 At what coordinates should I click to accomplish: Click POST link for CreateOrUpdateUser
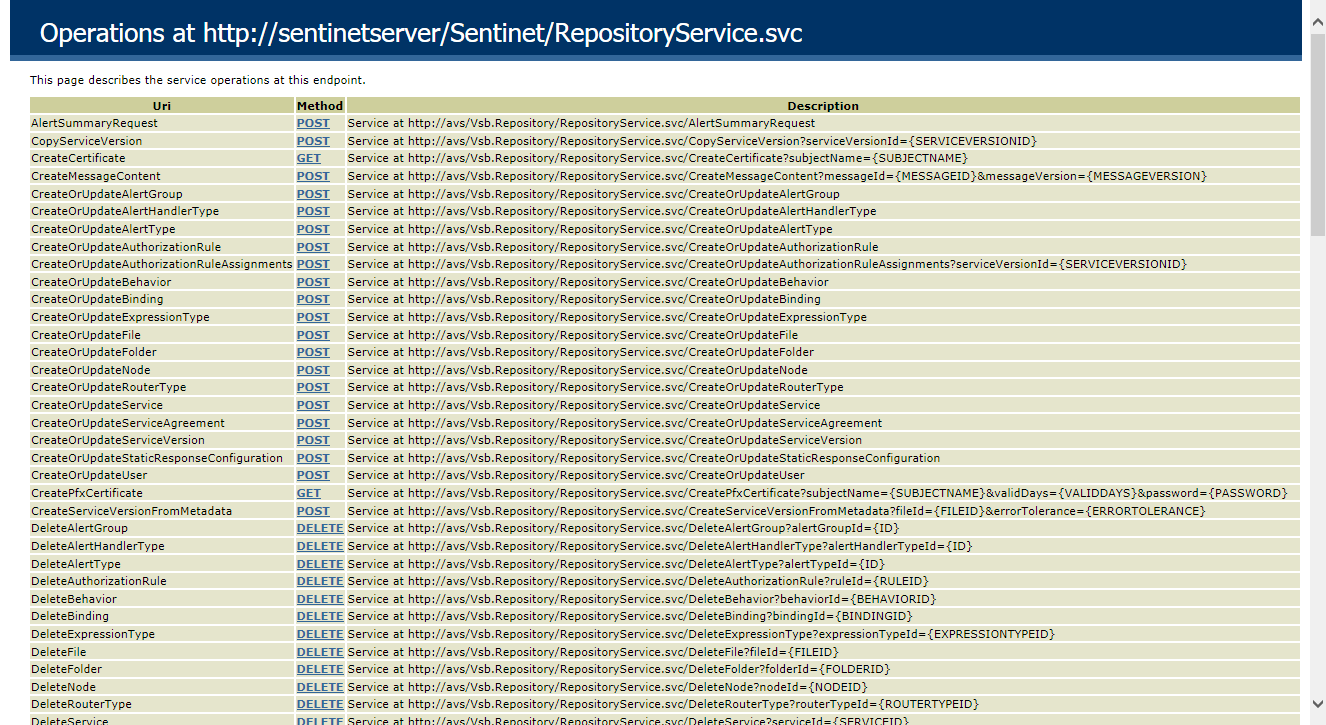312,475
